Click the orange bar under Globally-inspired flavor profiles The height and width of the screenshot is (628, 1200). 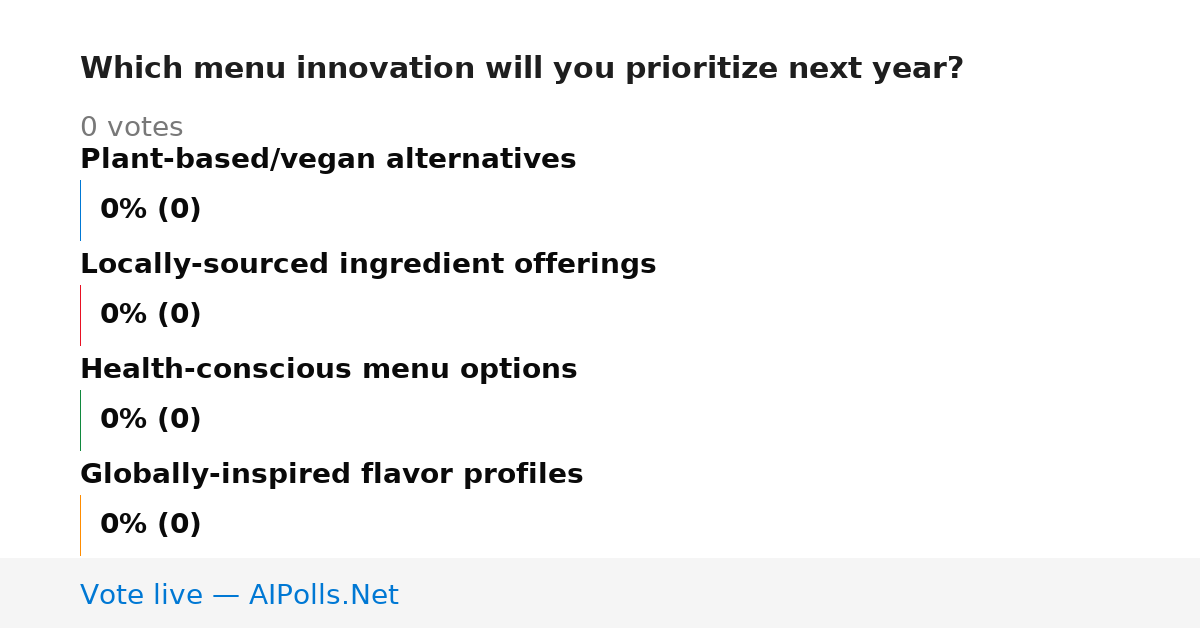coord(80,525)
